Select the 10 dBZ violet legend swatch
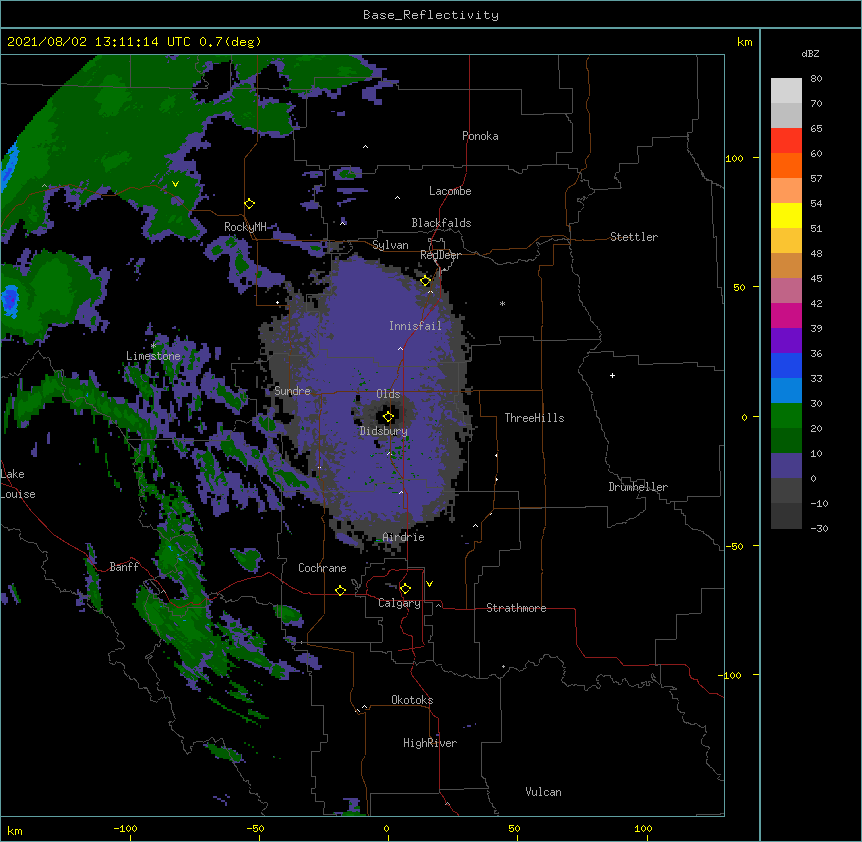The height and width of the screenshot is (842, 862). (786, 465)
